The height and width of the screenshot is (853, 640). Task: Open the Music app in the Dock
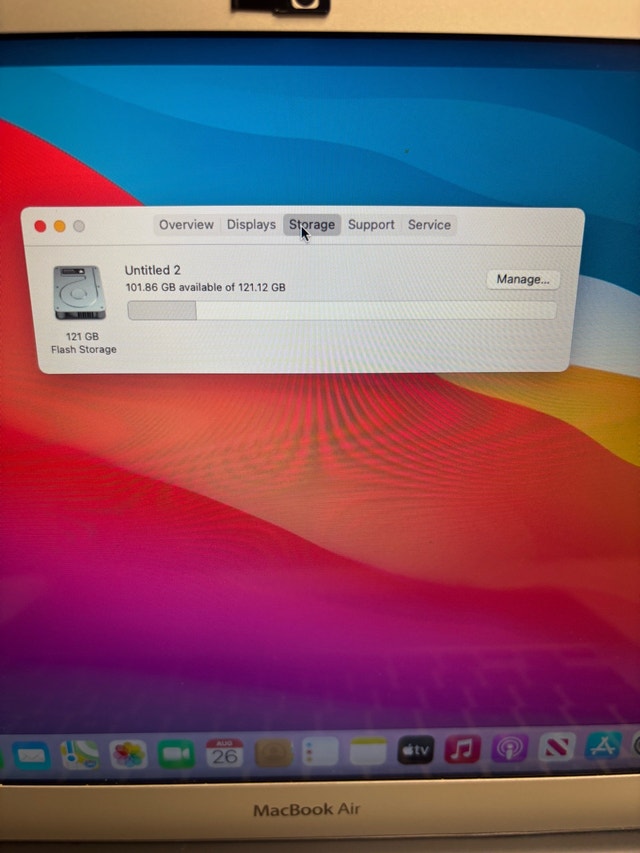click(463, 749)
